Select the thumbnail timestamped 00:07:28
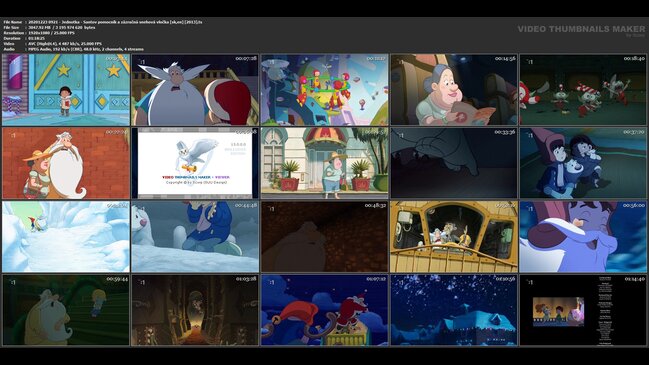The image size is (649, 365). pos(195,90)
